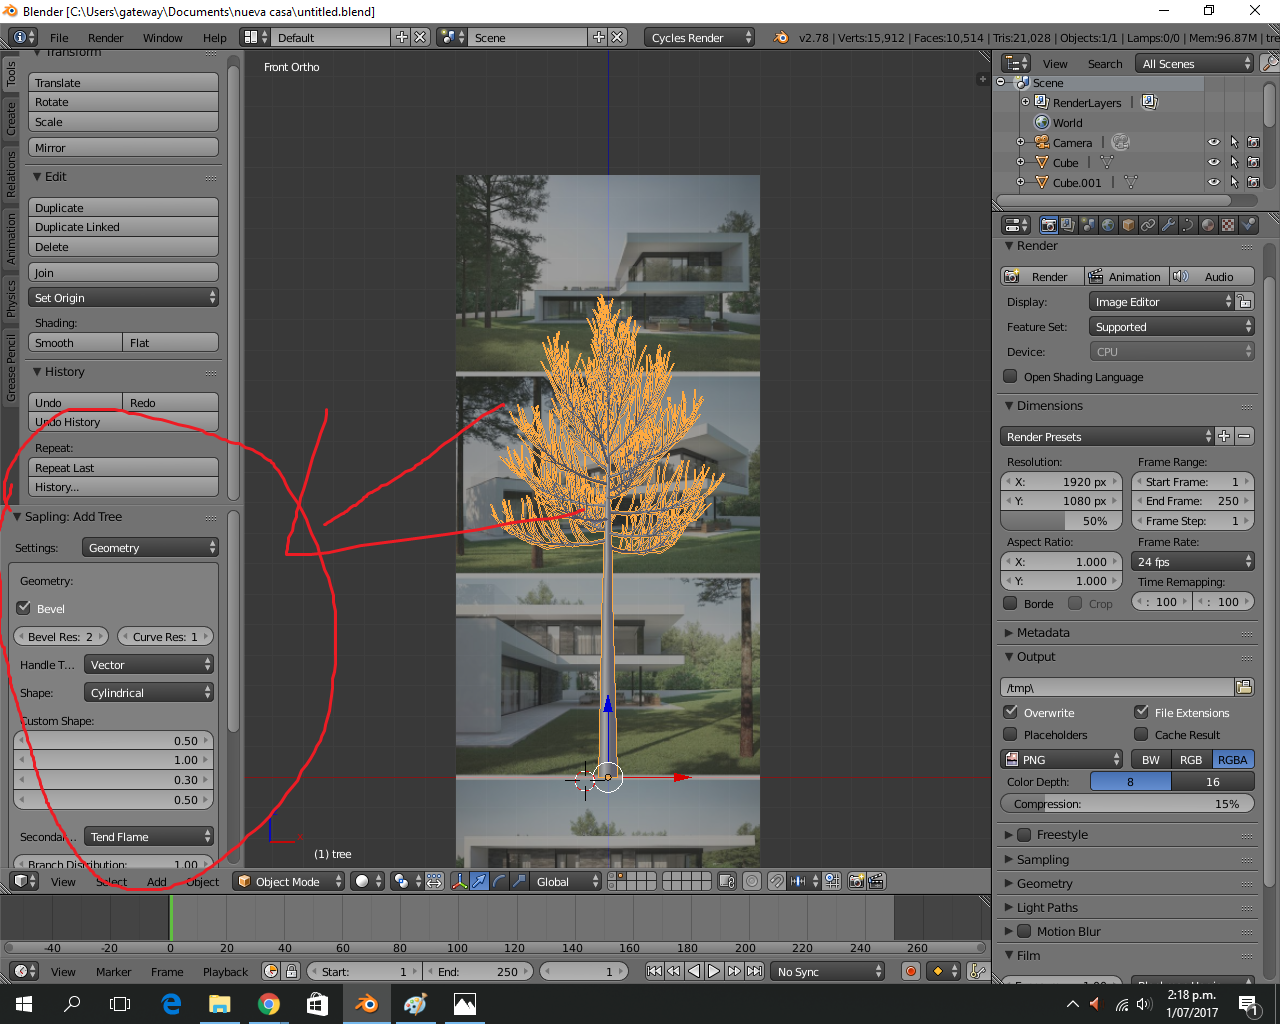Hide Cube.001 using its eye icon
This screenshot has height=1024, width=1280.
(x=1214, y=182)
